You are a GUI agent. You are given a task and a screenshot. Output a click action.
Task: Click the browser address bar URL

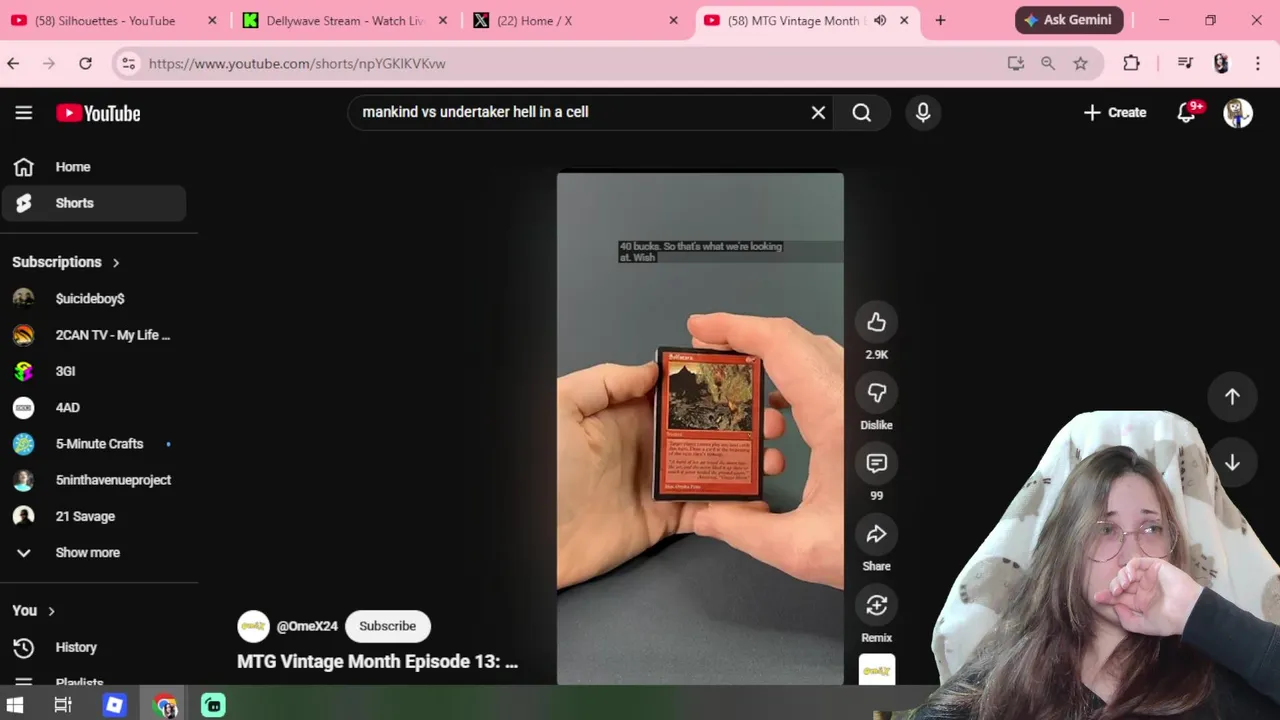[297, 63]
